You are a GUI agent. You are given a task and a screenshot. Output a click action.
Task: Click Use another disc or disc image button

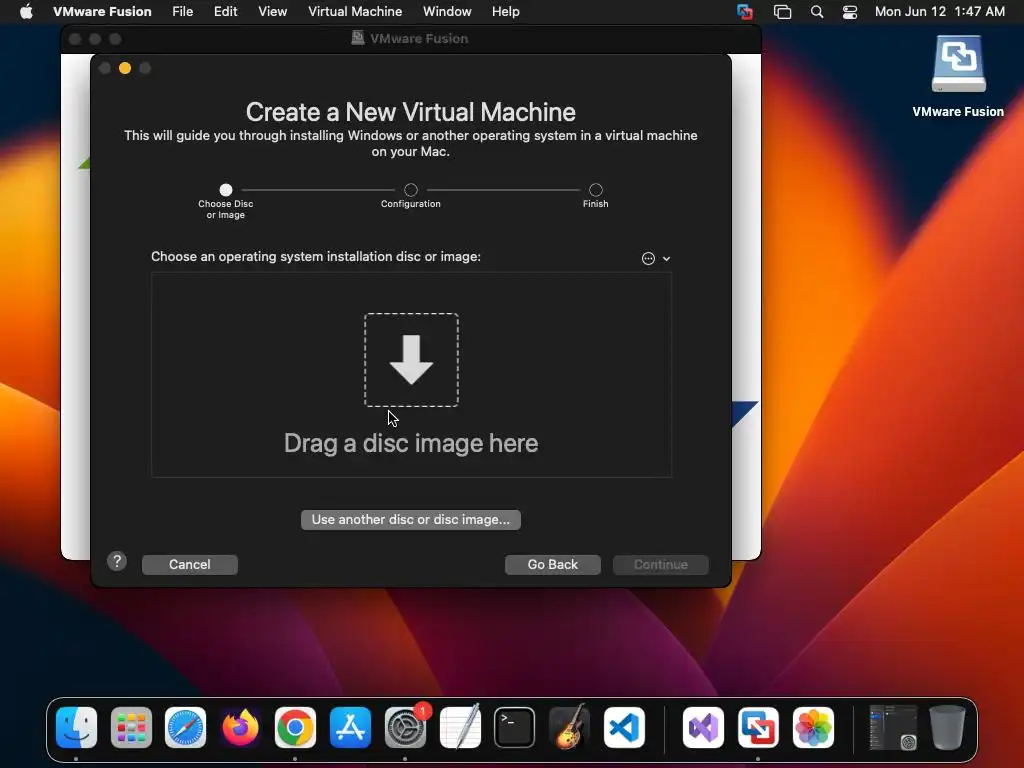(411, 520)
